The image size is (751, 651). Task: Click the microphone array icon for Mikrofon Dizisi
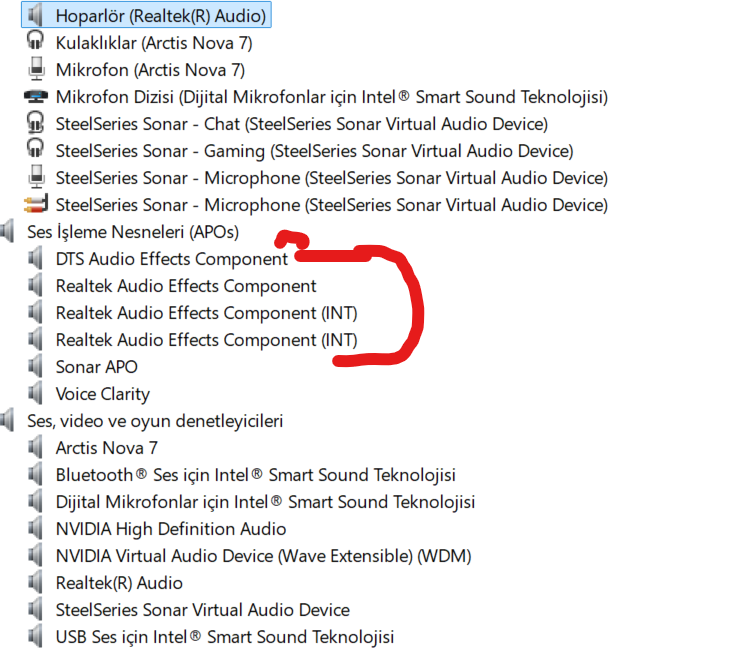(x=36, y=96)
